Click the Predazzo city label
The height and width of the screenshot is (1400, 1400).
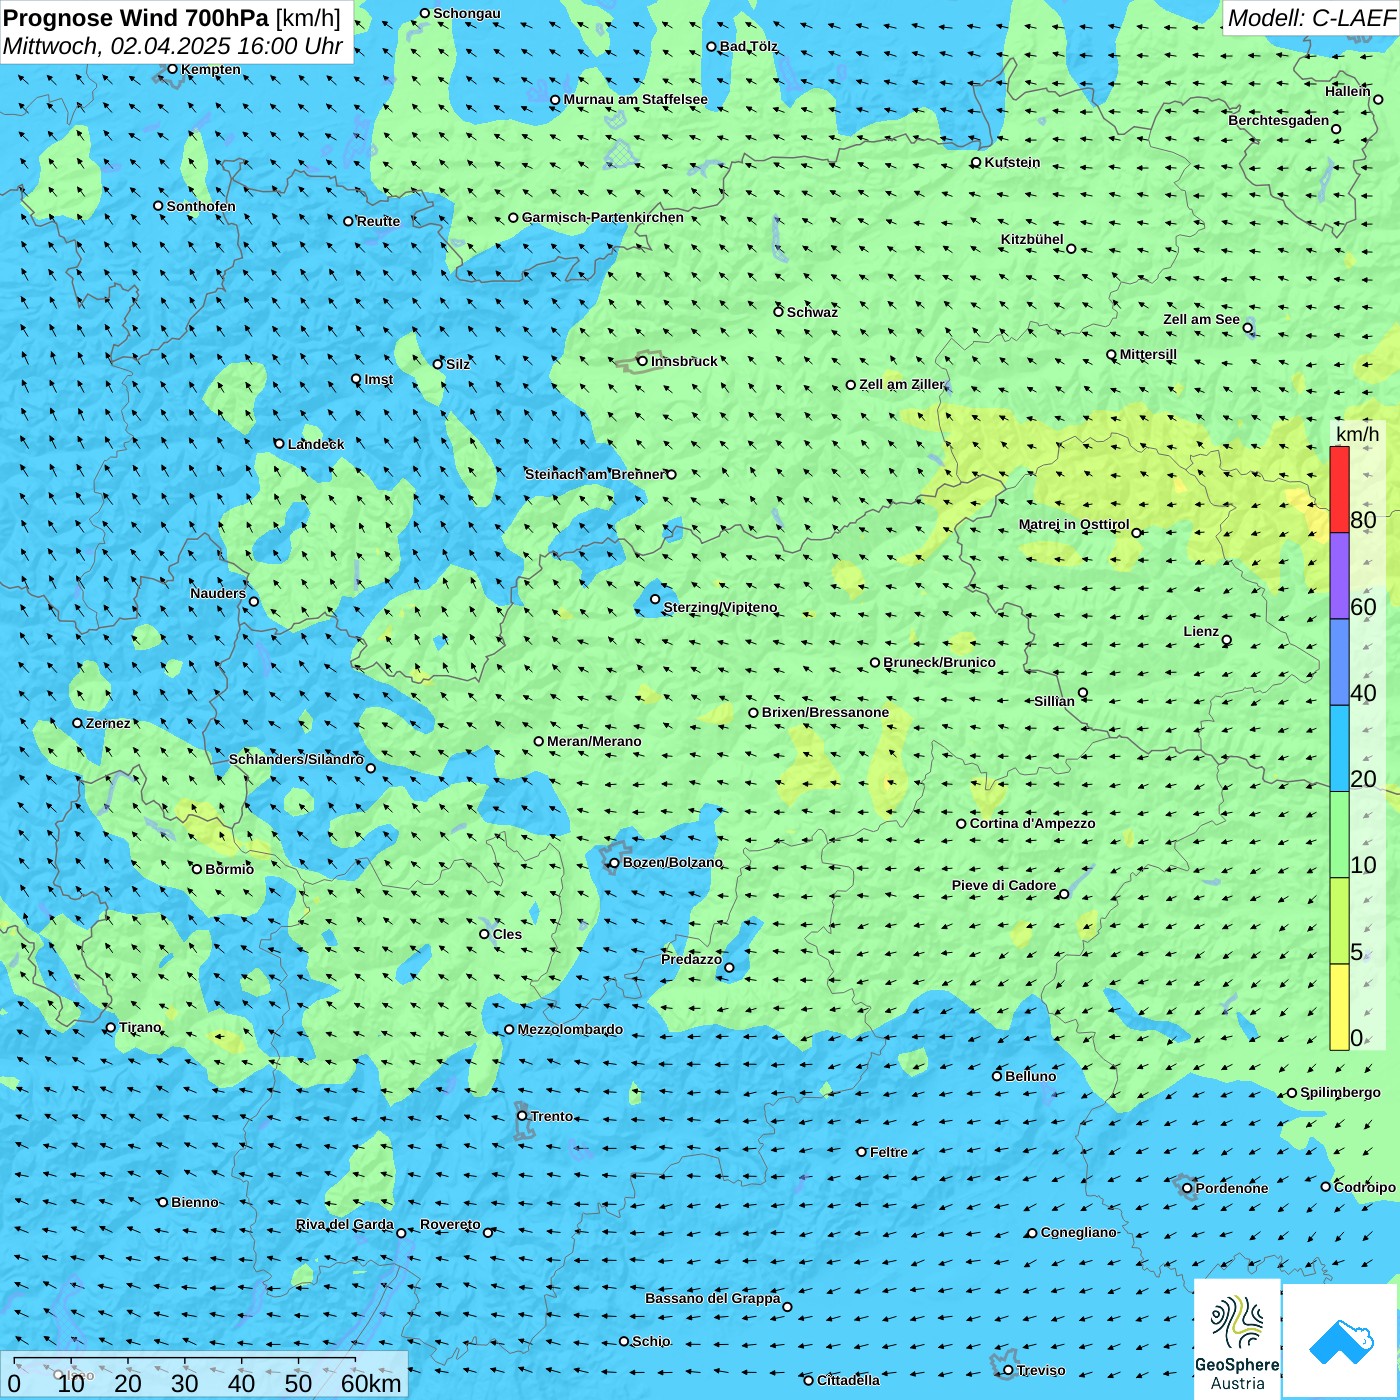tap(691, 959)
